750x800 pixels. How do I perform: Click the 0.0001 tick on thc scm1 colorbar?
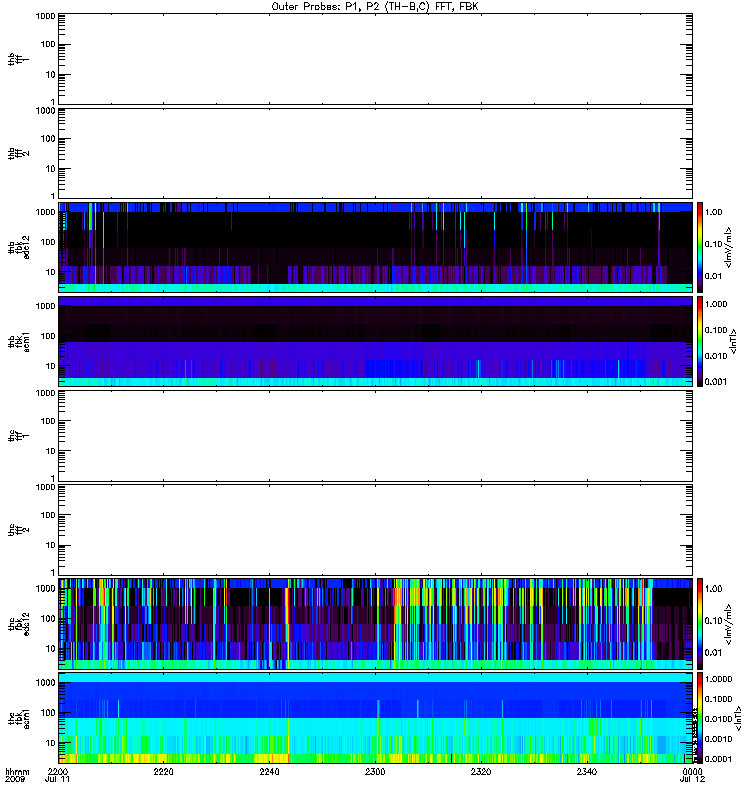tap(718, 759)
